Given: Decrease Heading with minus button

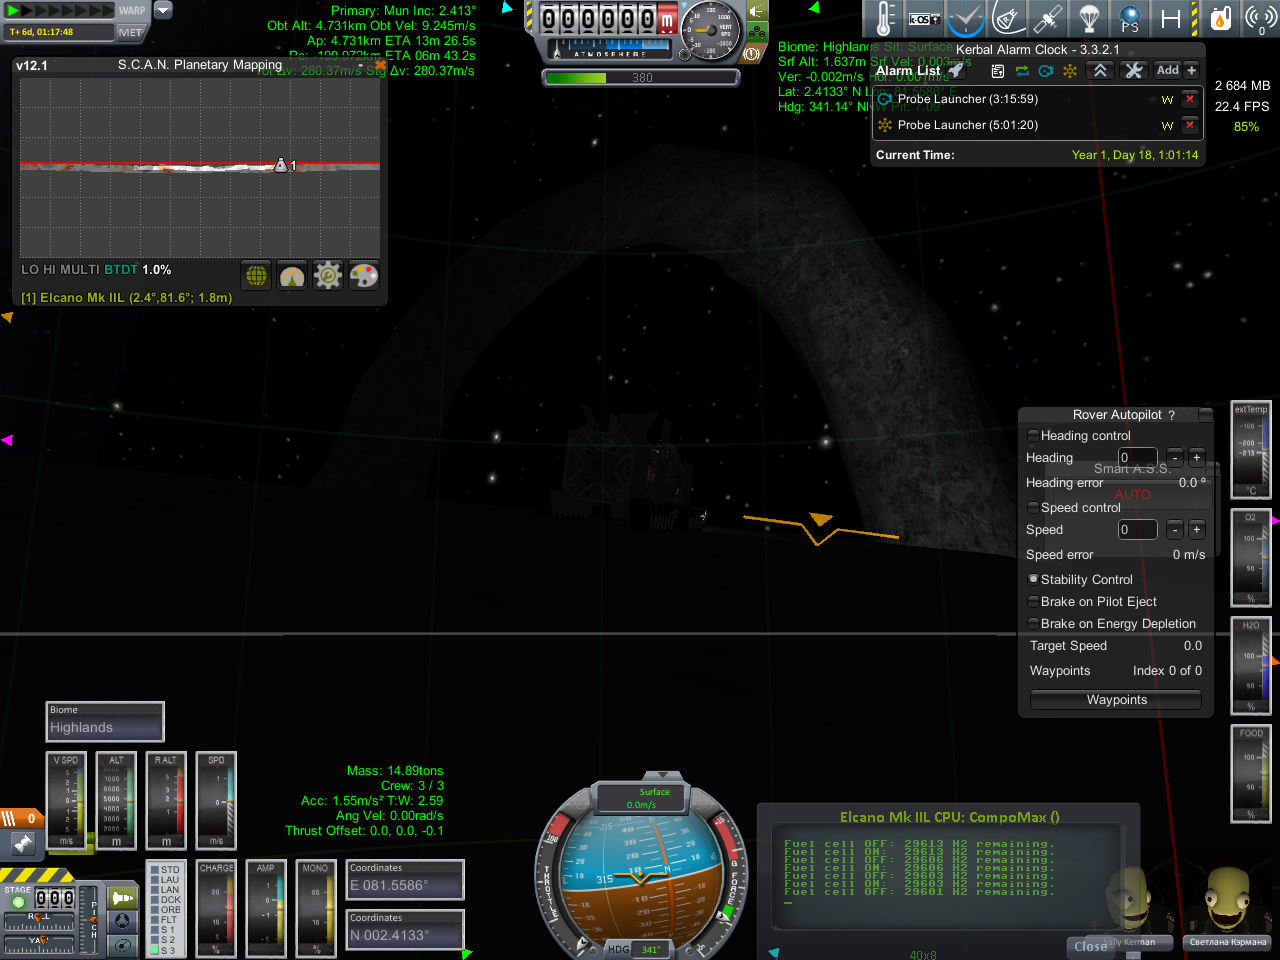Looking at the screenshot, I should click(x=1175, y=458).
